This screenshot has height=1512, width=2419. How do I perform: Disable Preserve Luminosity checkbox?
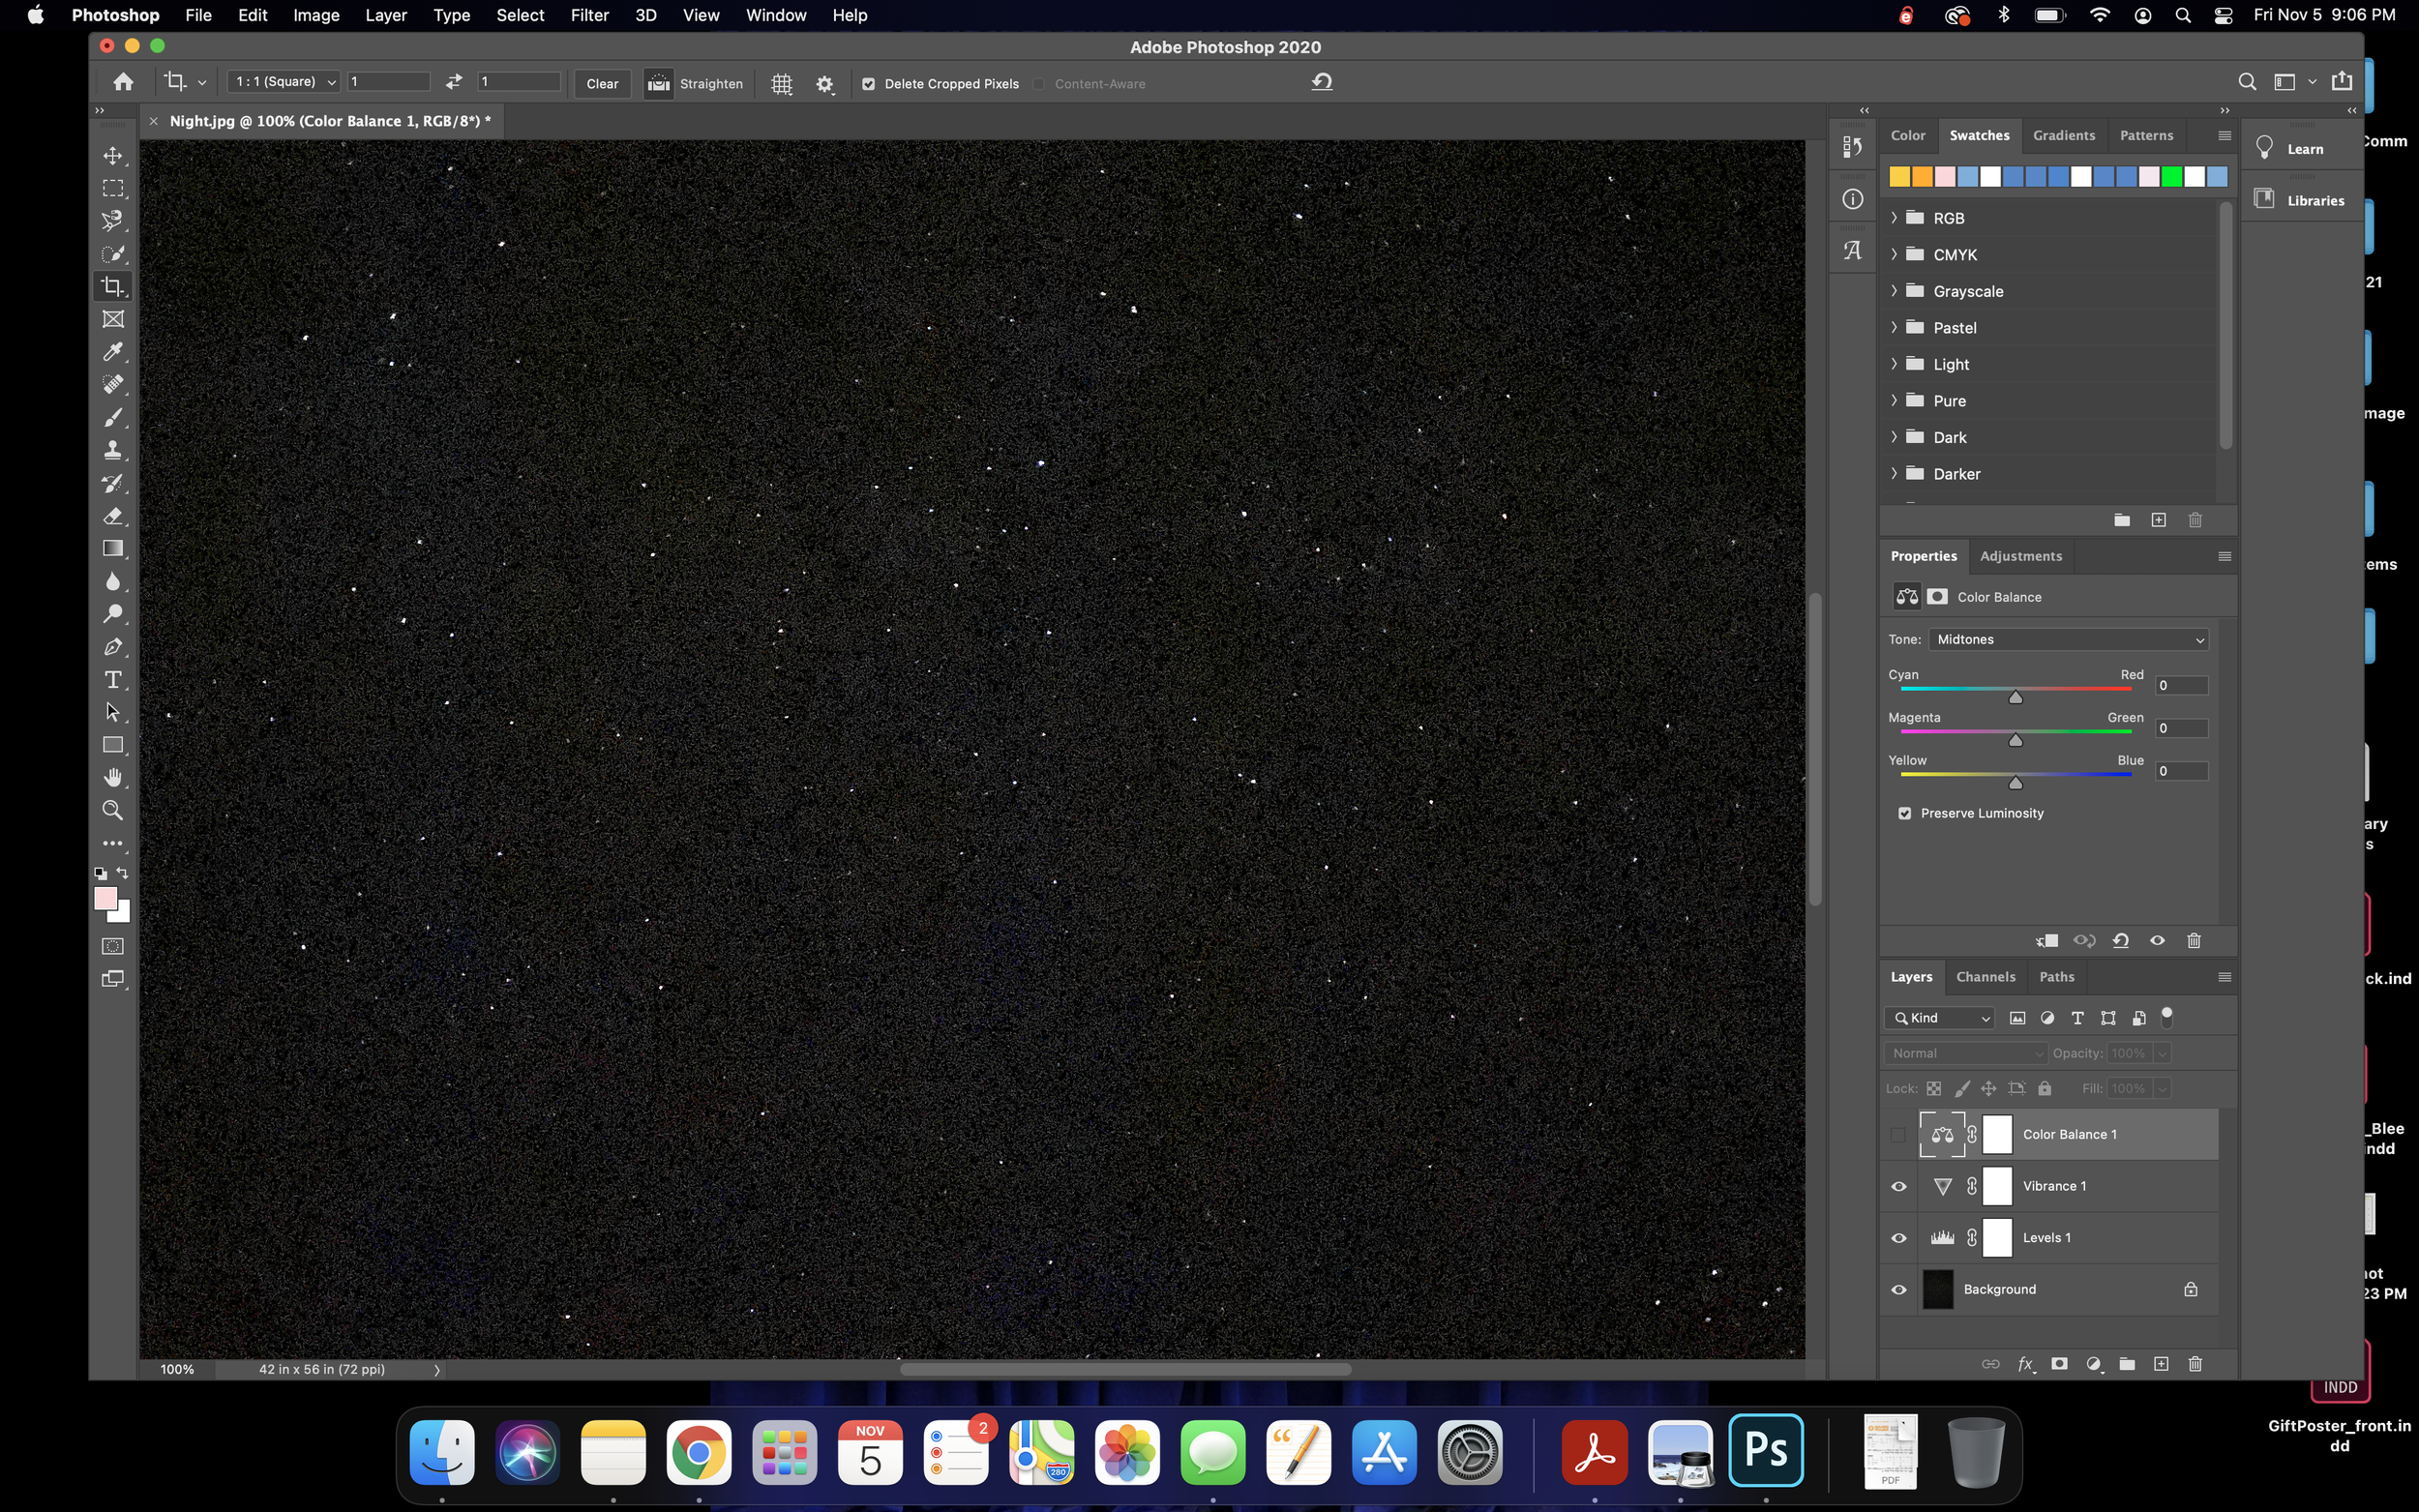[x=1904, y=813]
